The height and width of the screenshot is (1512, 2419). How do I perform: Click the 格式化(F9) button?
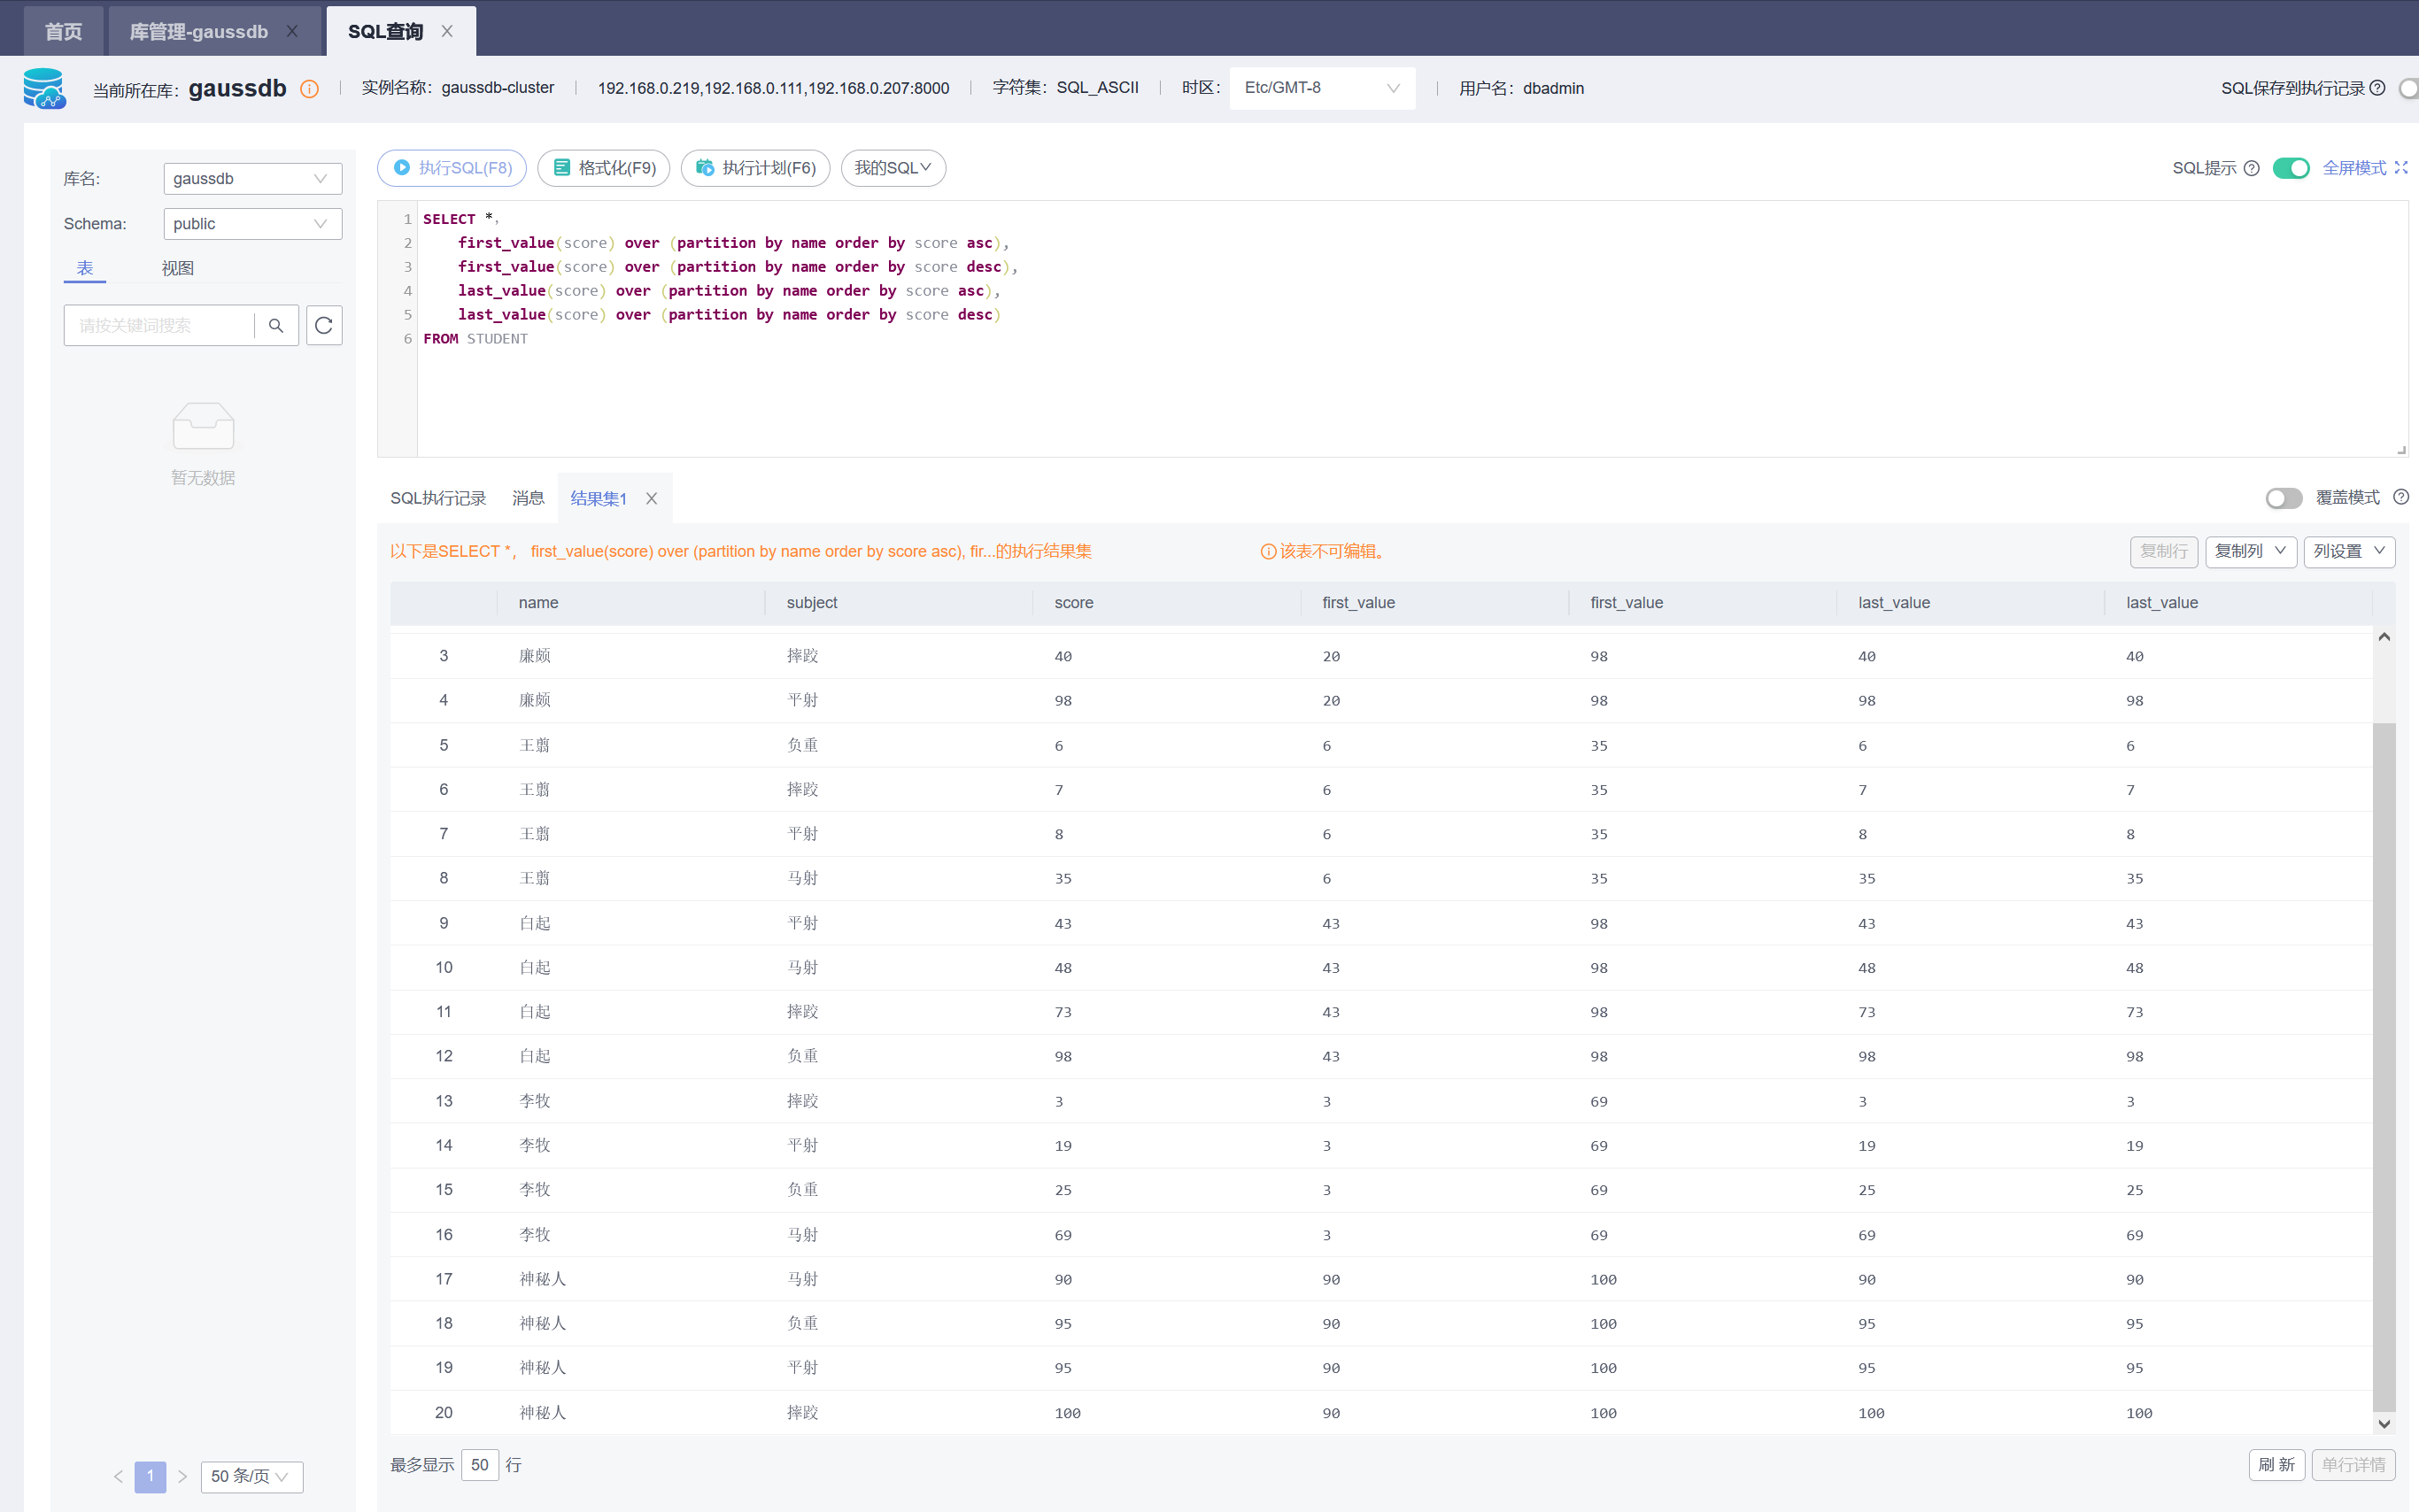point(604,168)
